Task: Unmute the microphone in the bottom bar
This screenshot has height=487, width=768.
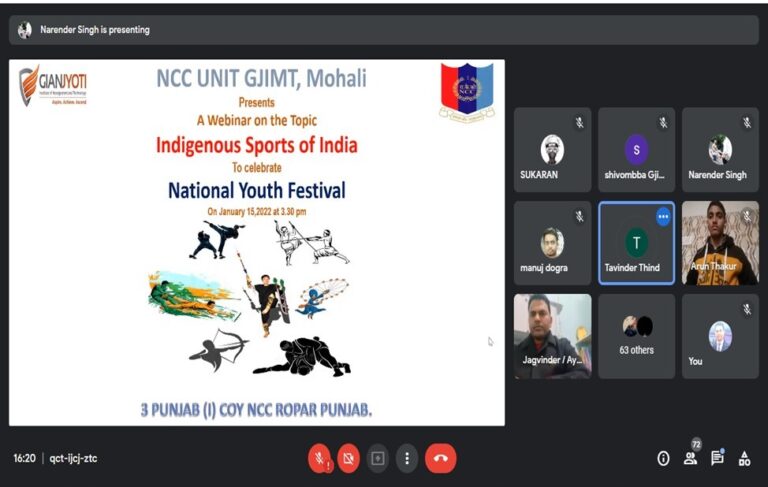Action: [x=320, y=459]
